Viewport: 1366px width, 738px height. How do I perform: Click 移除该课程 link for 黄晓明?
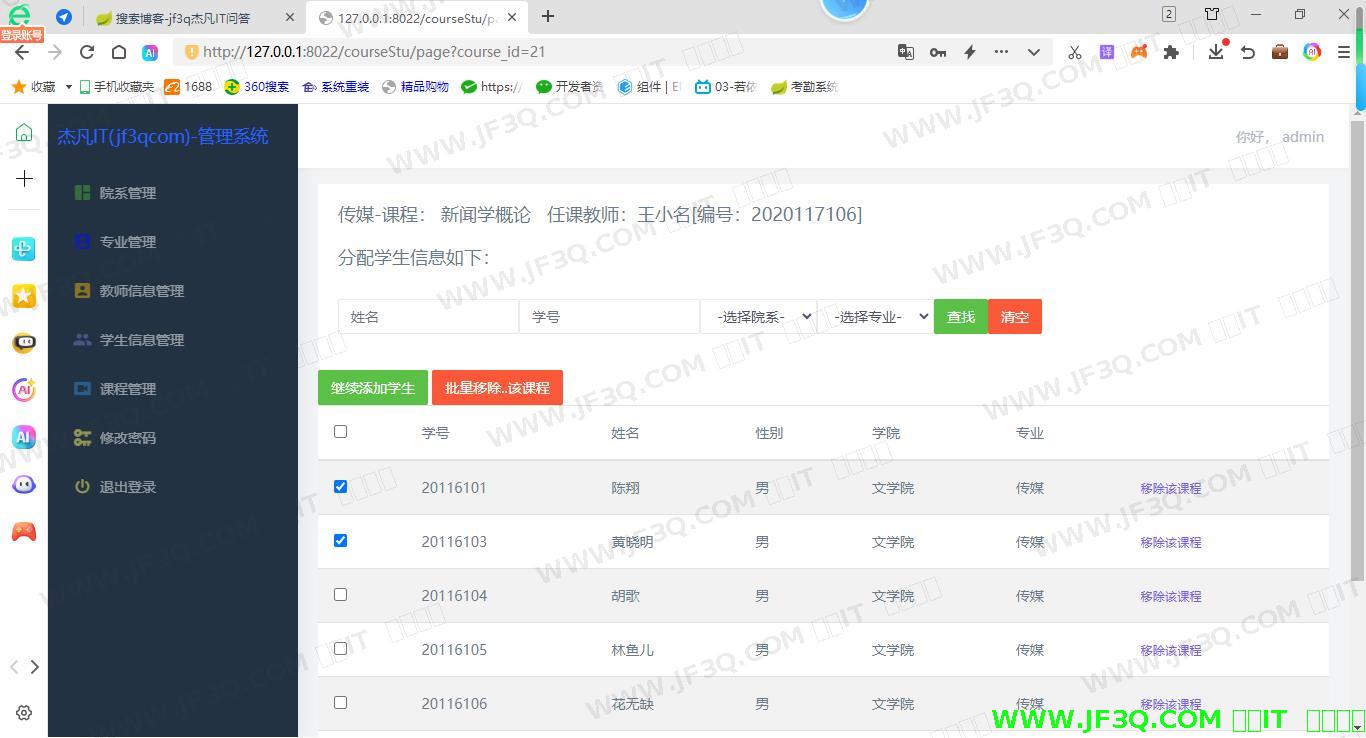point(1170,542)
